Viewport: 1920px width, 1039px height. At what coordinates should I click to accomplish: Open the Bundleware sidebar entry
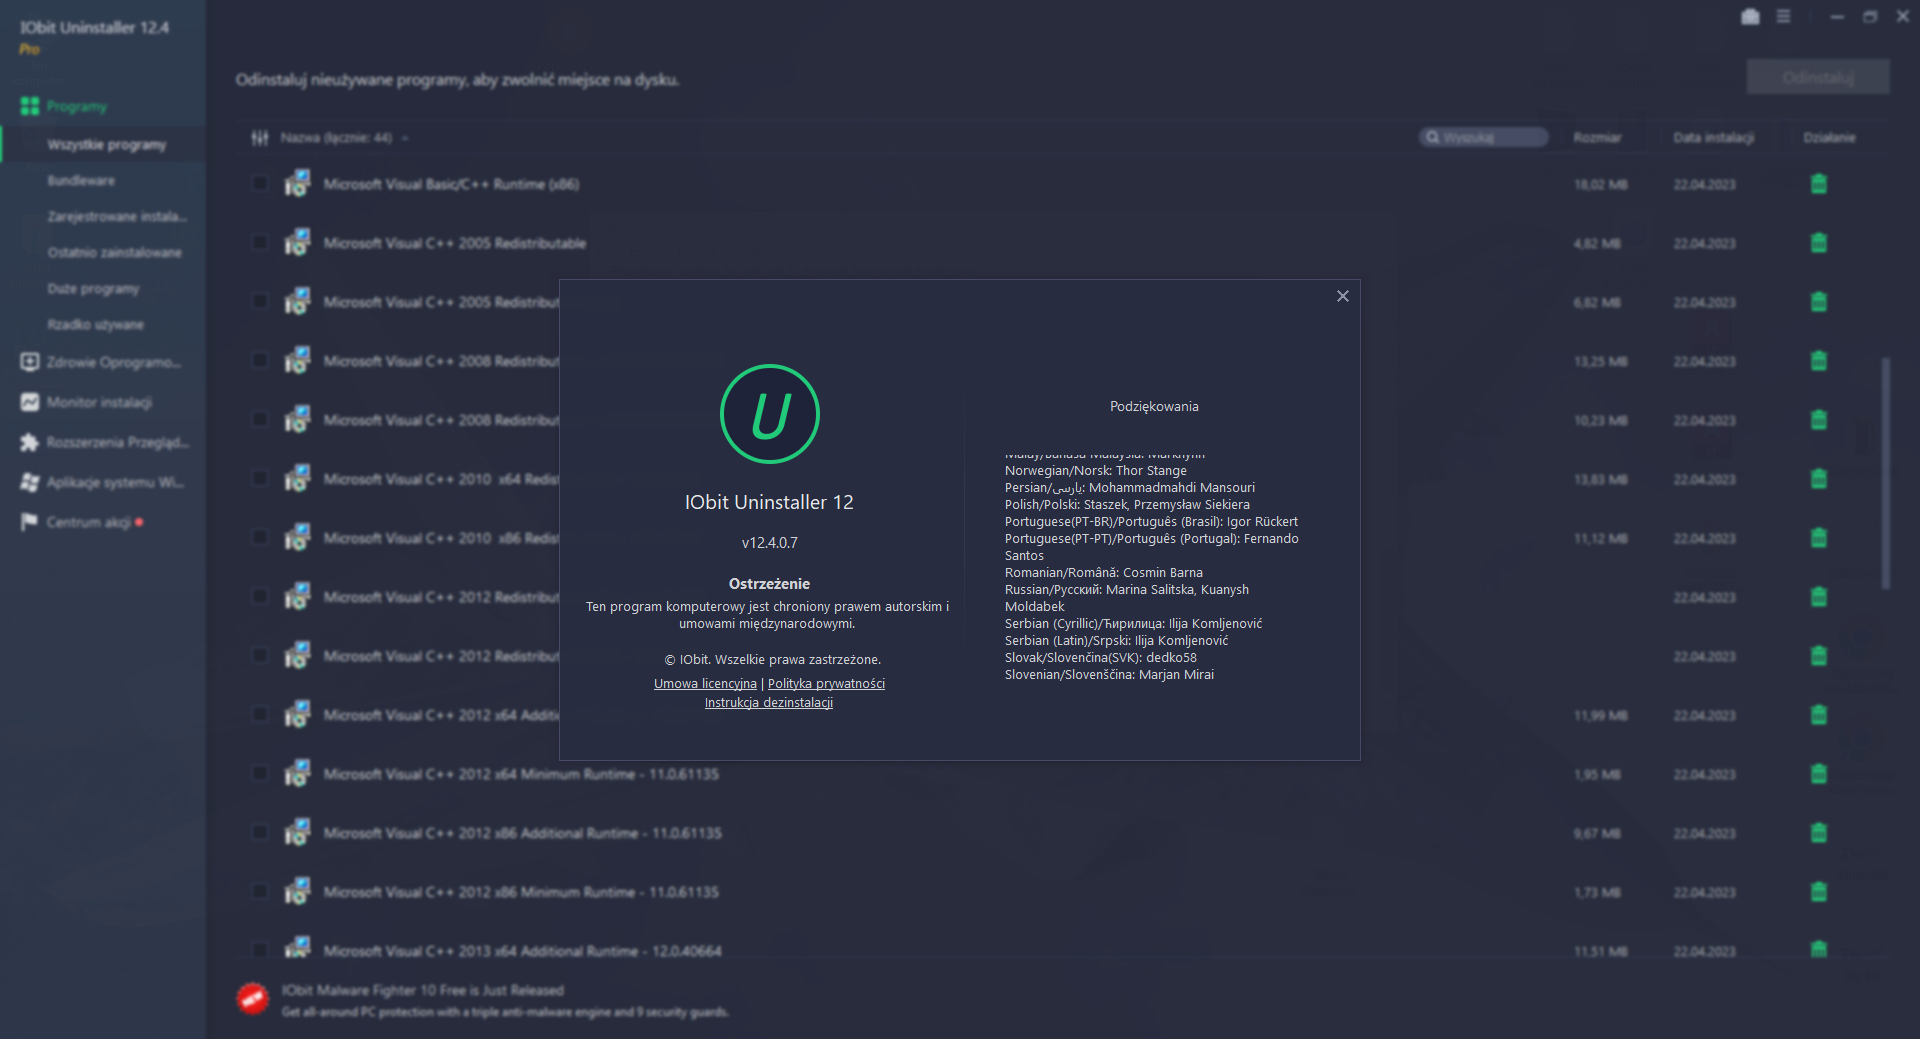pos(81,181)
